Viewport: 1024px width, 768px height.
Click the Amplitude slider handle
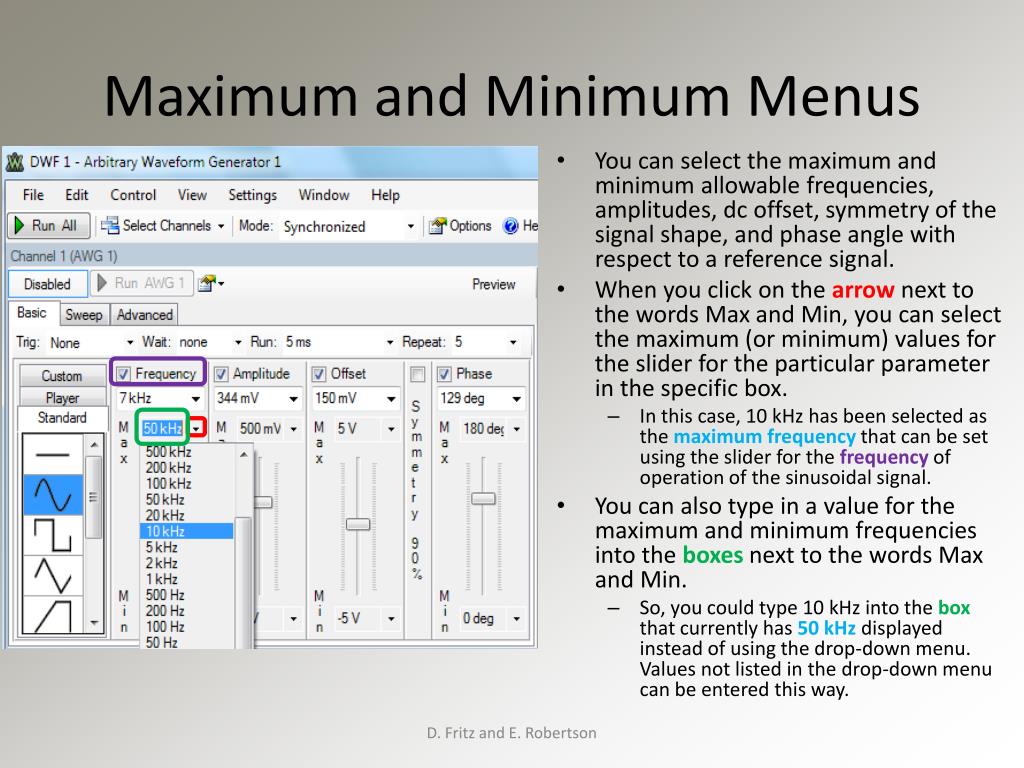tap(263, 502)
